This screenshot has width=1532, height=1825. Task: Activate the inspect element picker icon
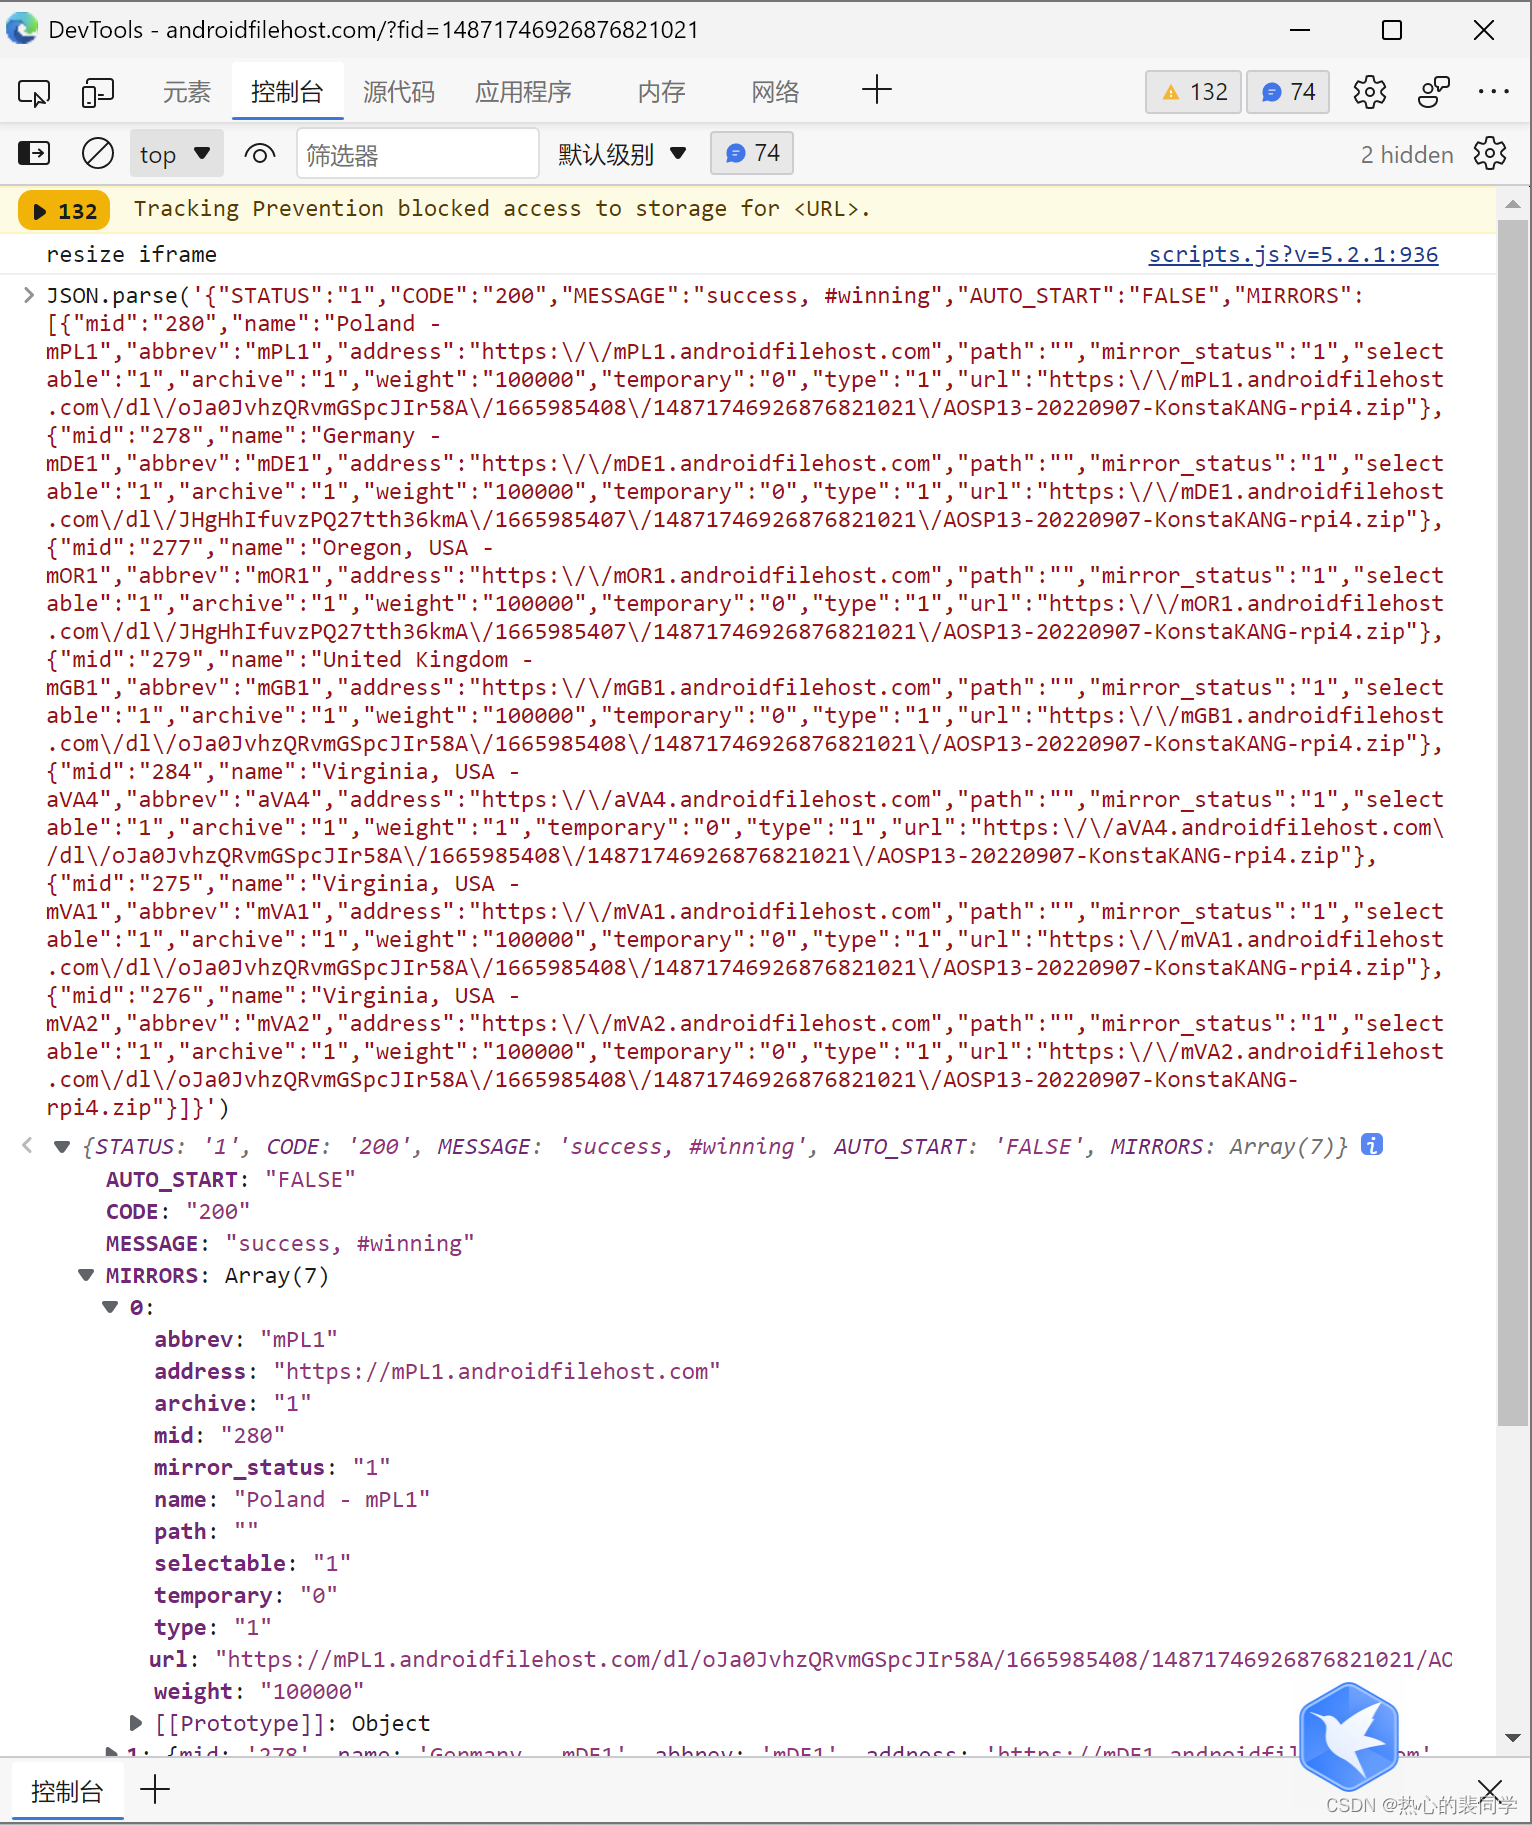[33, 93]
